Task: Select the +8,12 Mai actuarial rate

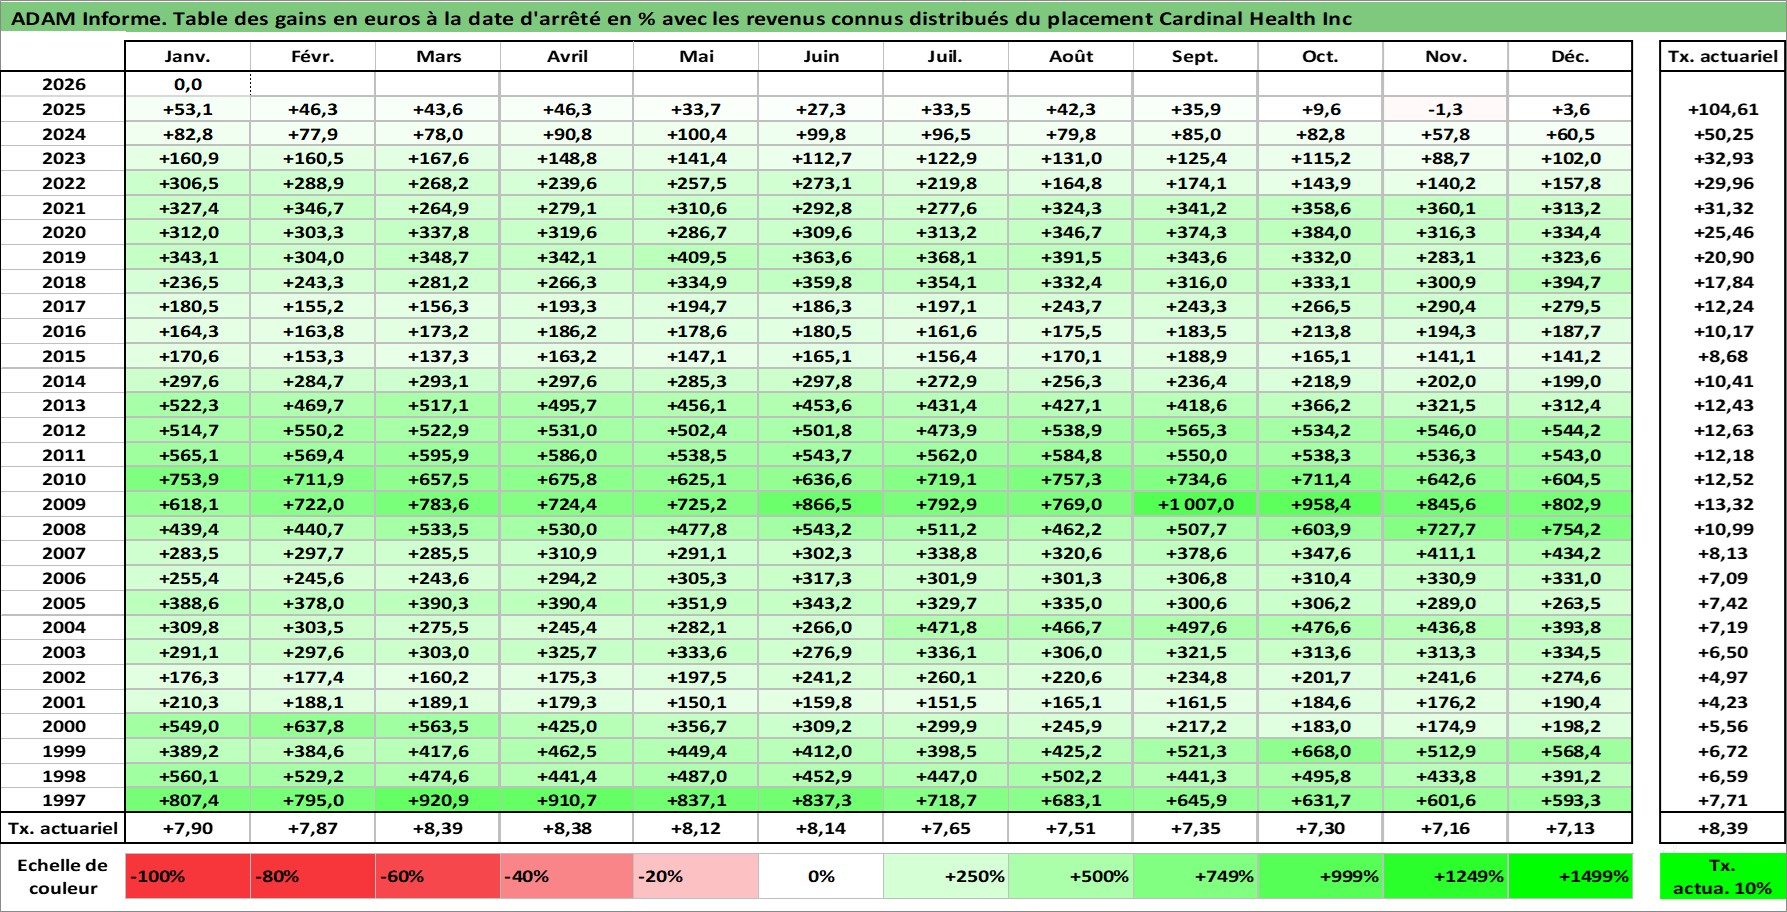Action: click(696, 828)
